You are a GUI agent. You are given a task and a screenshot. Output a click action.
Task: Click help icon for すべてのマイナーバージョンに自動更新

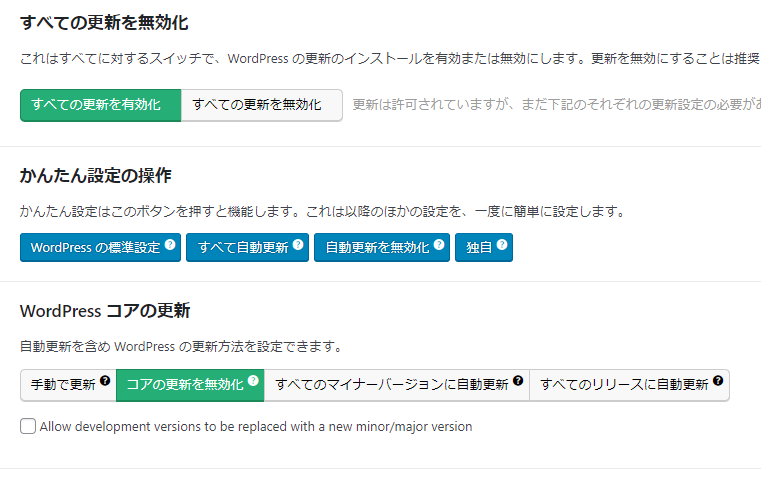pyautogui.click(x=518, y=380)
